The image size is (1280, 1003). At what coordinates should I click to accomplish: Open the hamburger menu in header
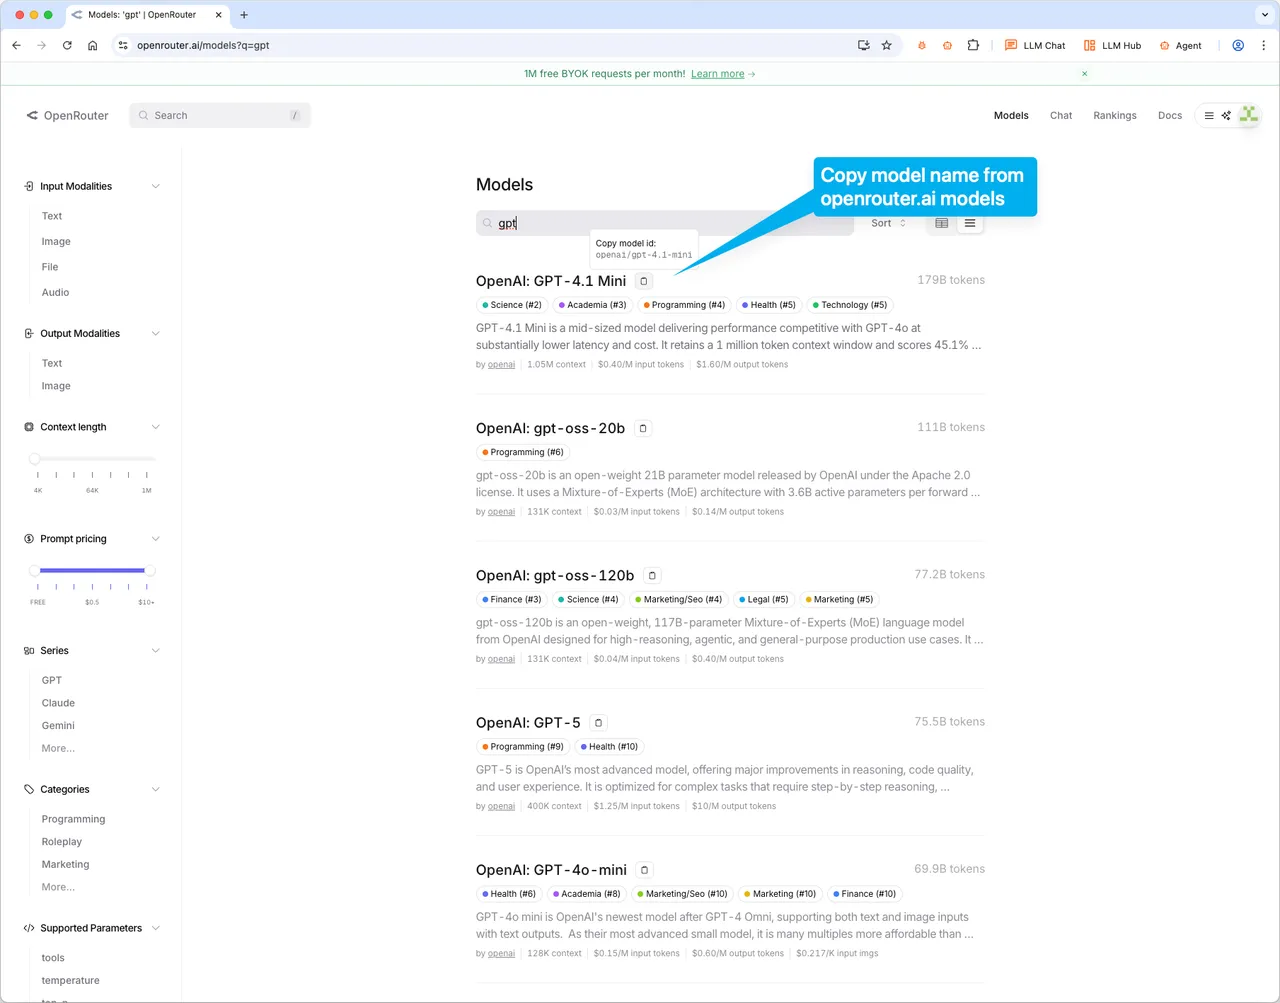1209,116
